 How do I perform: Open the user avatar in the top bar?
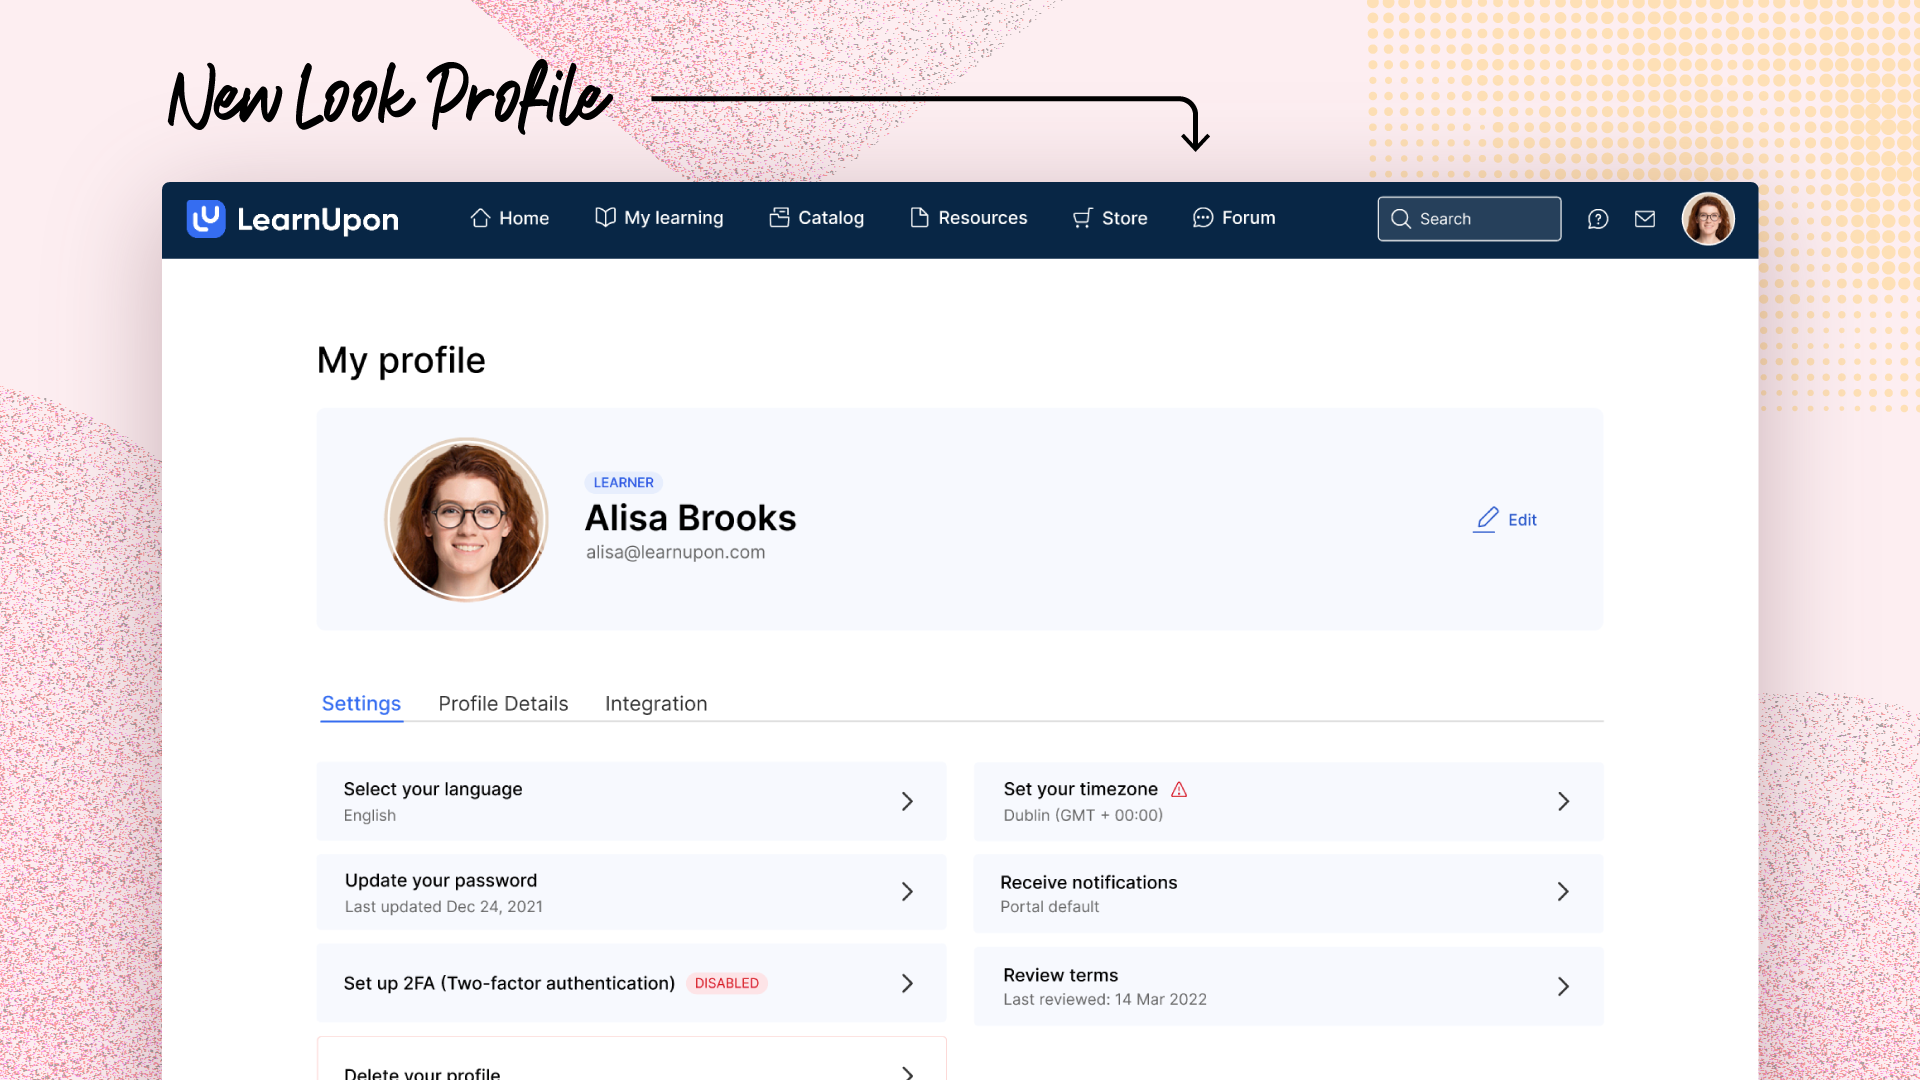coord(1708,218)
